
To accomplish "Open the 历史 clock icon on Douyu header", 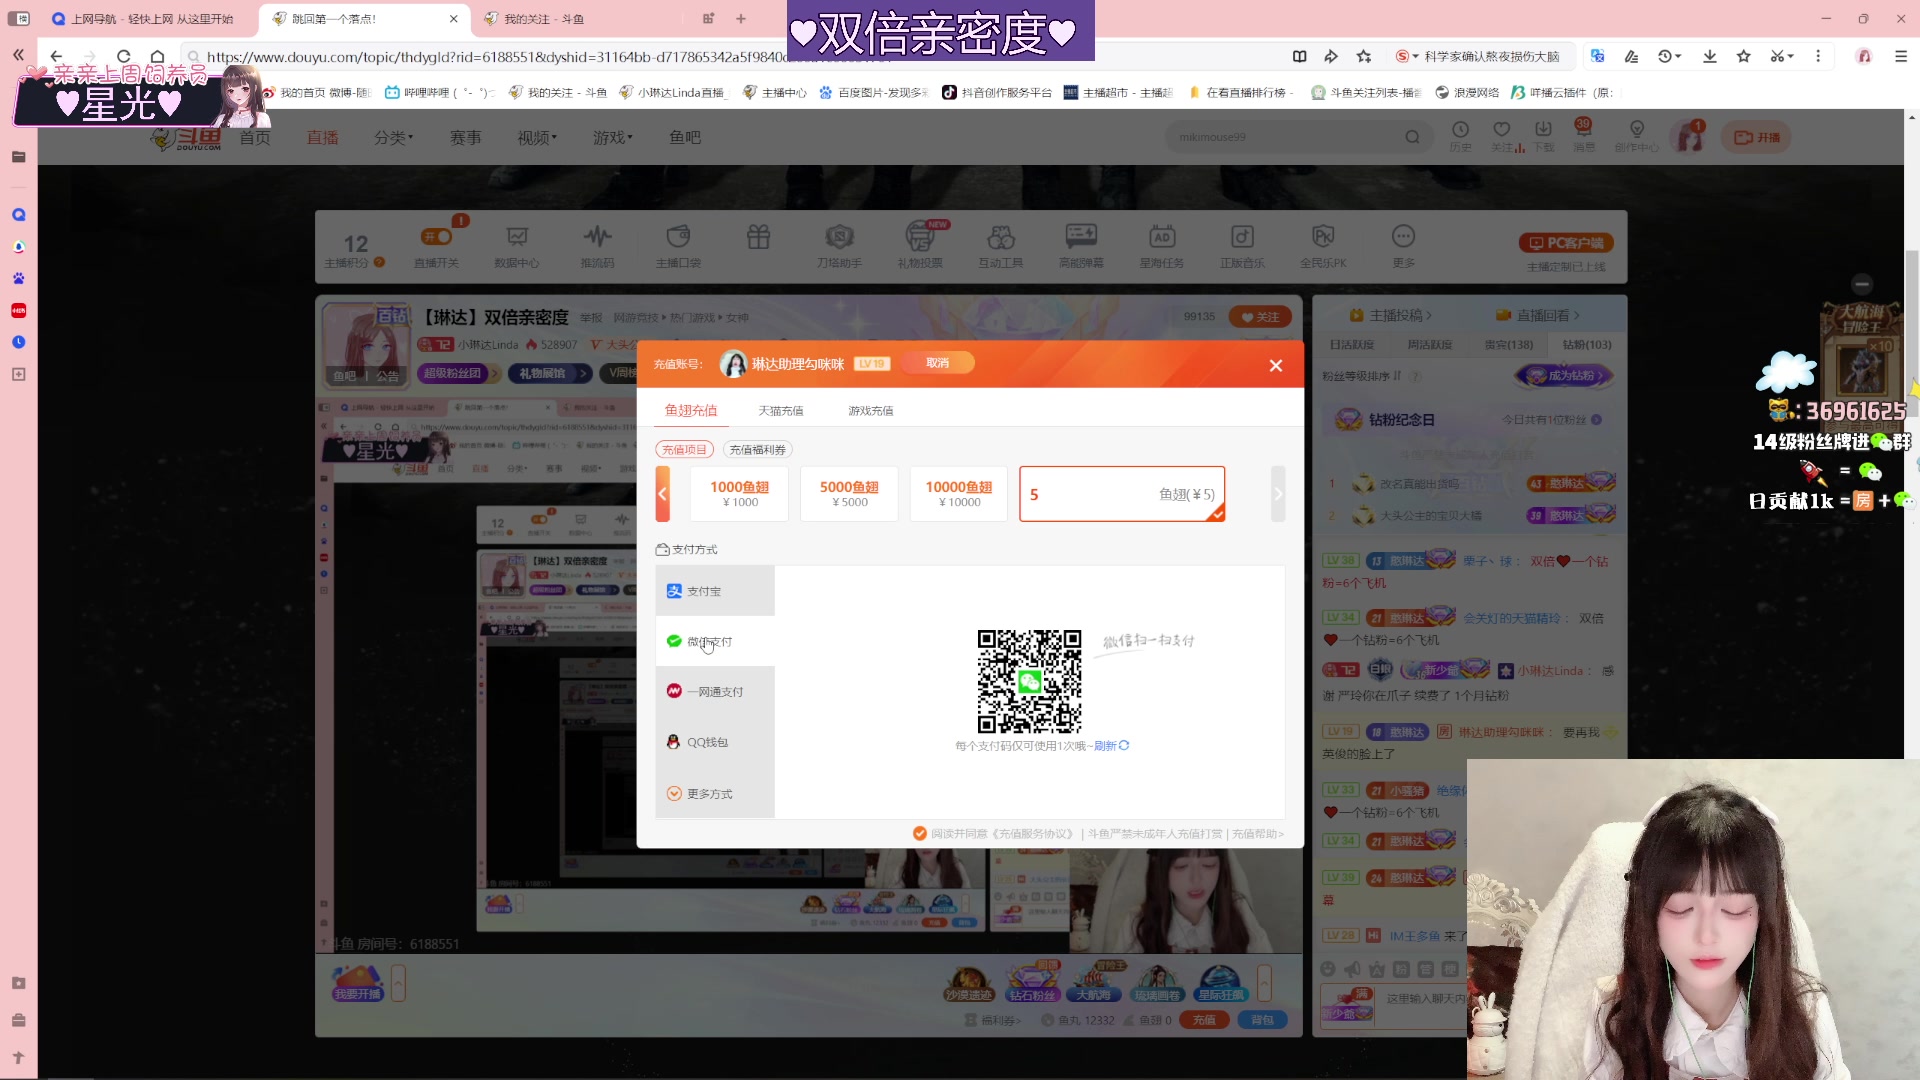I will (1460, 136).
